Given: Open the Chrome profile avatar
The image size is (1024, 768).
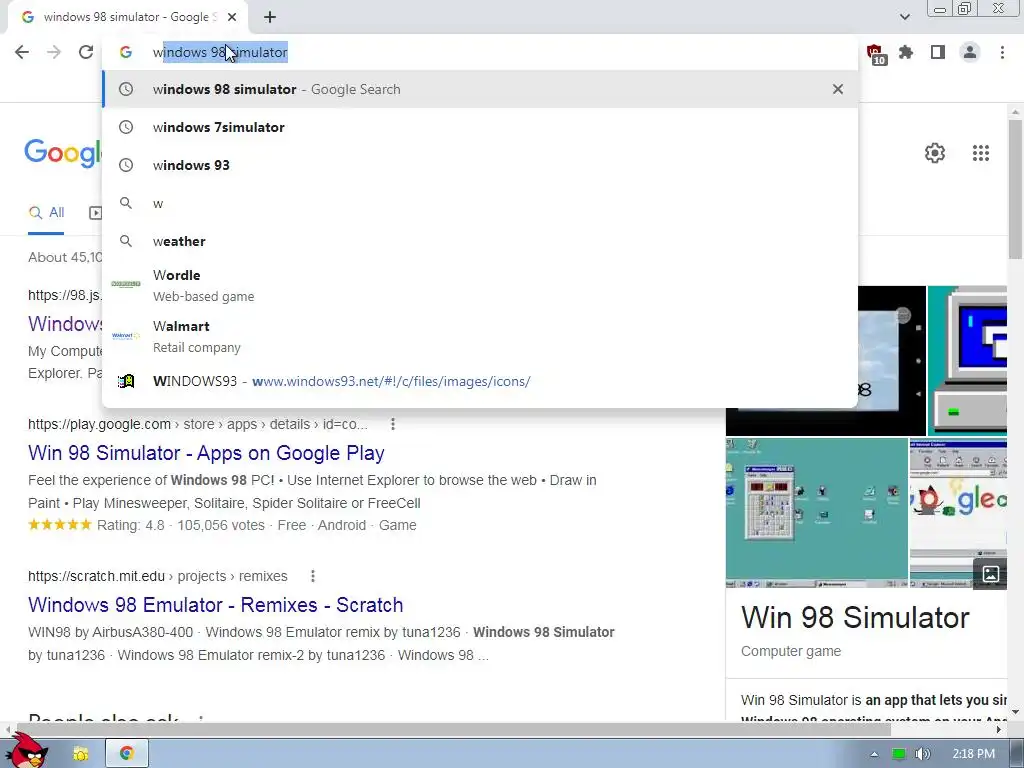Looking at the screenshot, I should pos(970,52).
